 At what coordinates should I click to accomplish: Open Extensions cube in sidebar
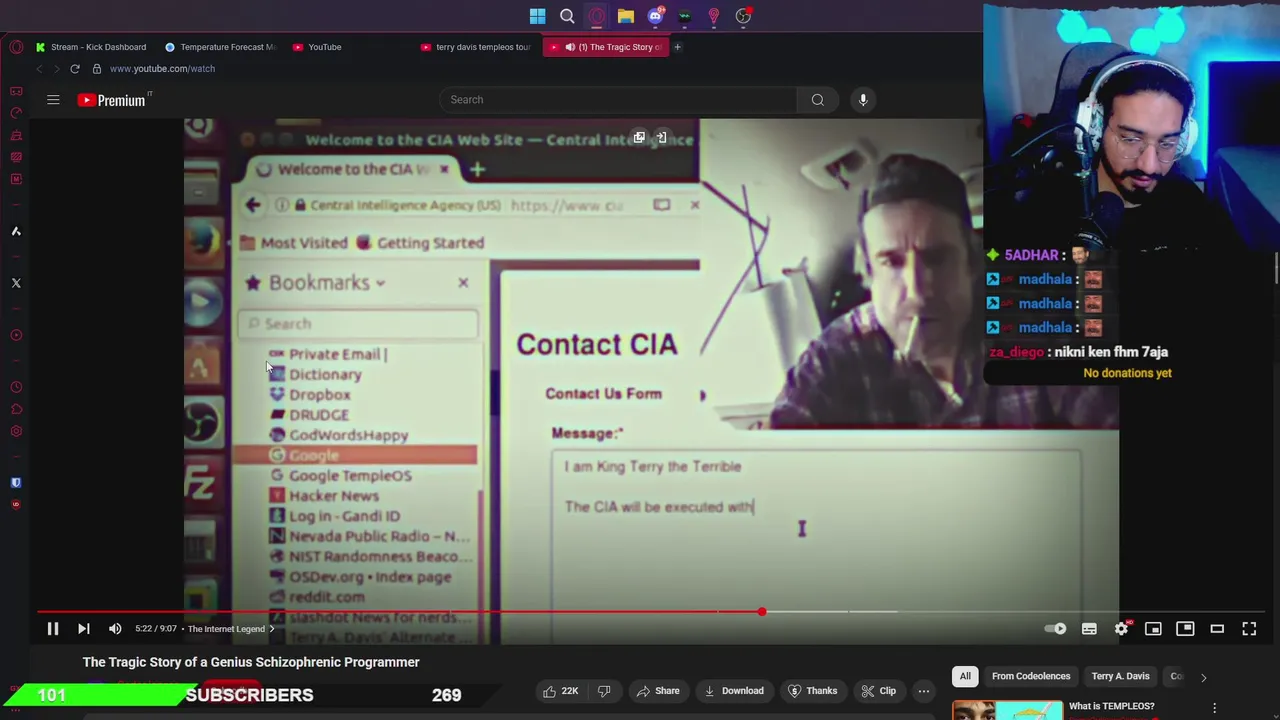point(16,409)
